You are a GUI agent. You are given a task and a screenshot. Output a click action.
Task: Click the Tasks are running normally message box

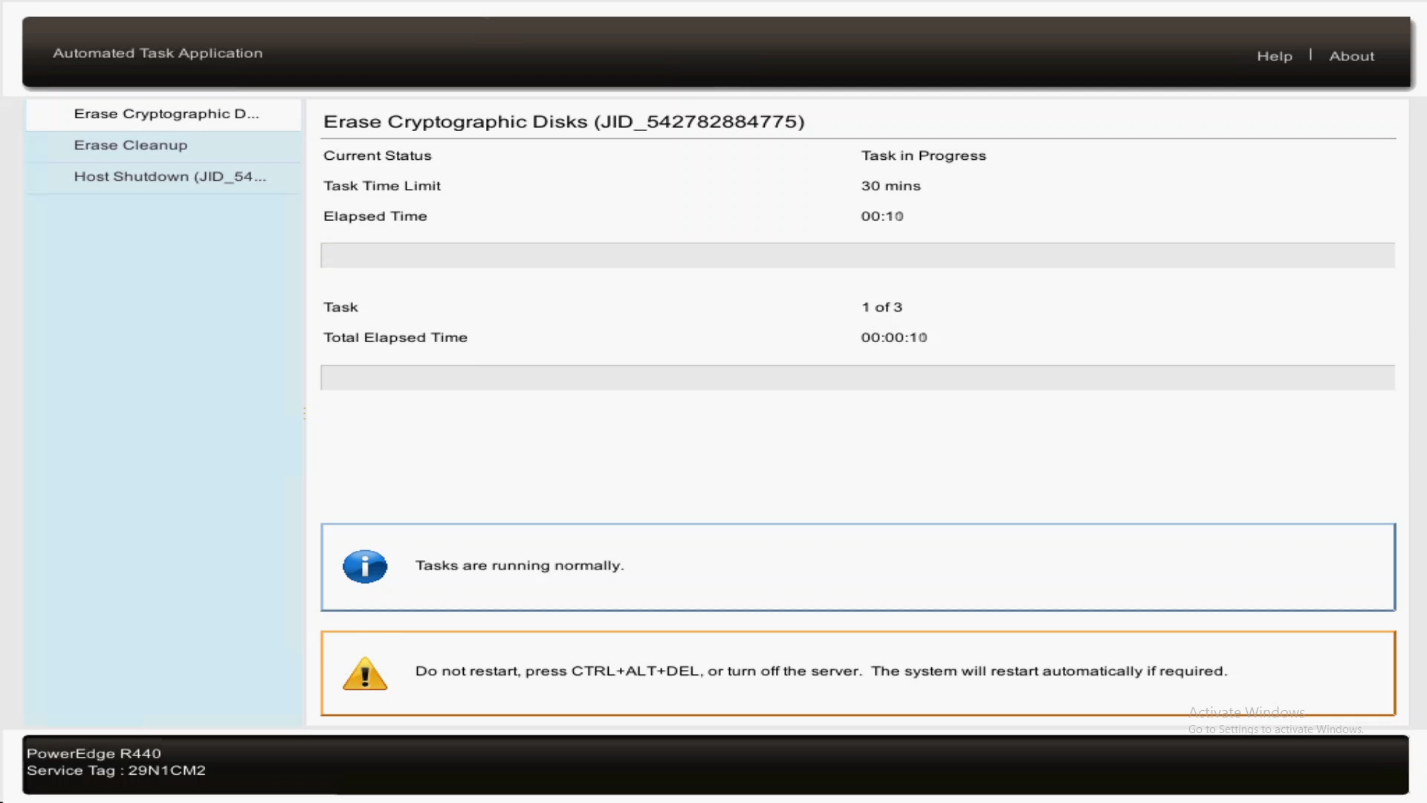coord(857,566)
